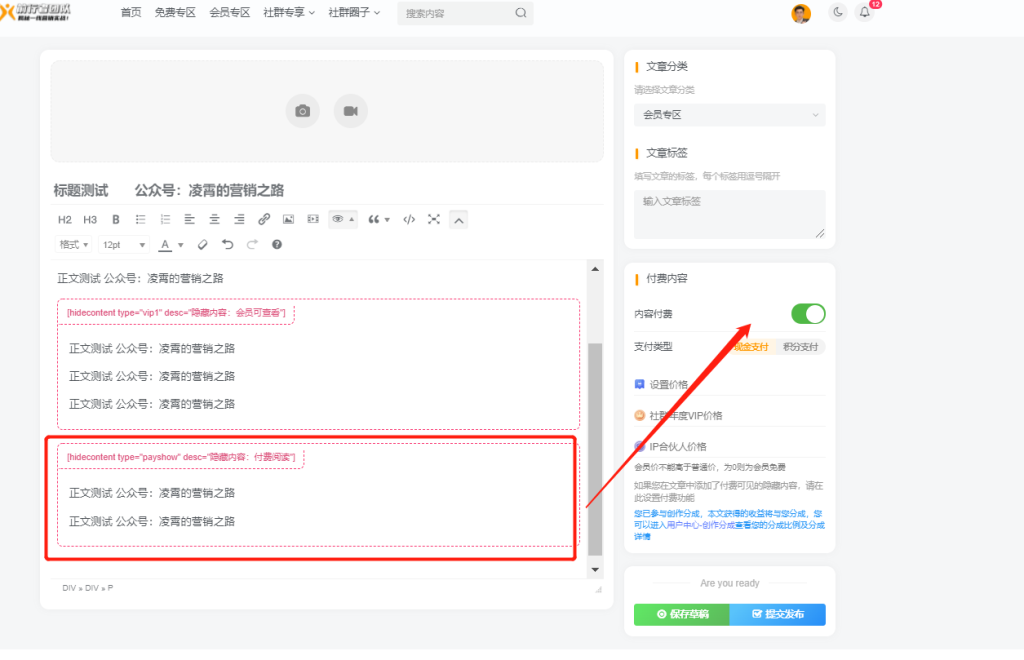Select the insert link icon
This screenshot has width=1024, height=660.
point(264,219)
